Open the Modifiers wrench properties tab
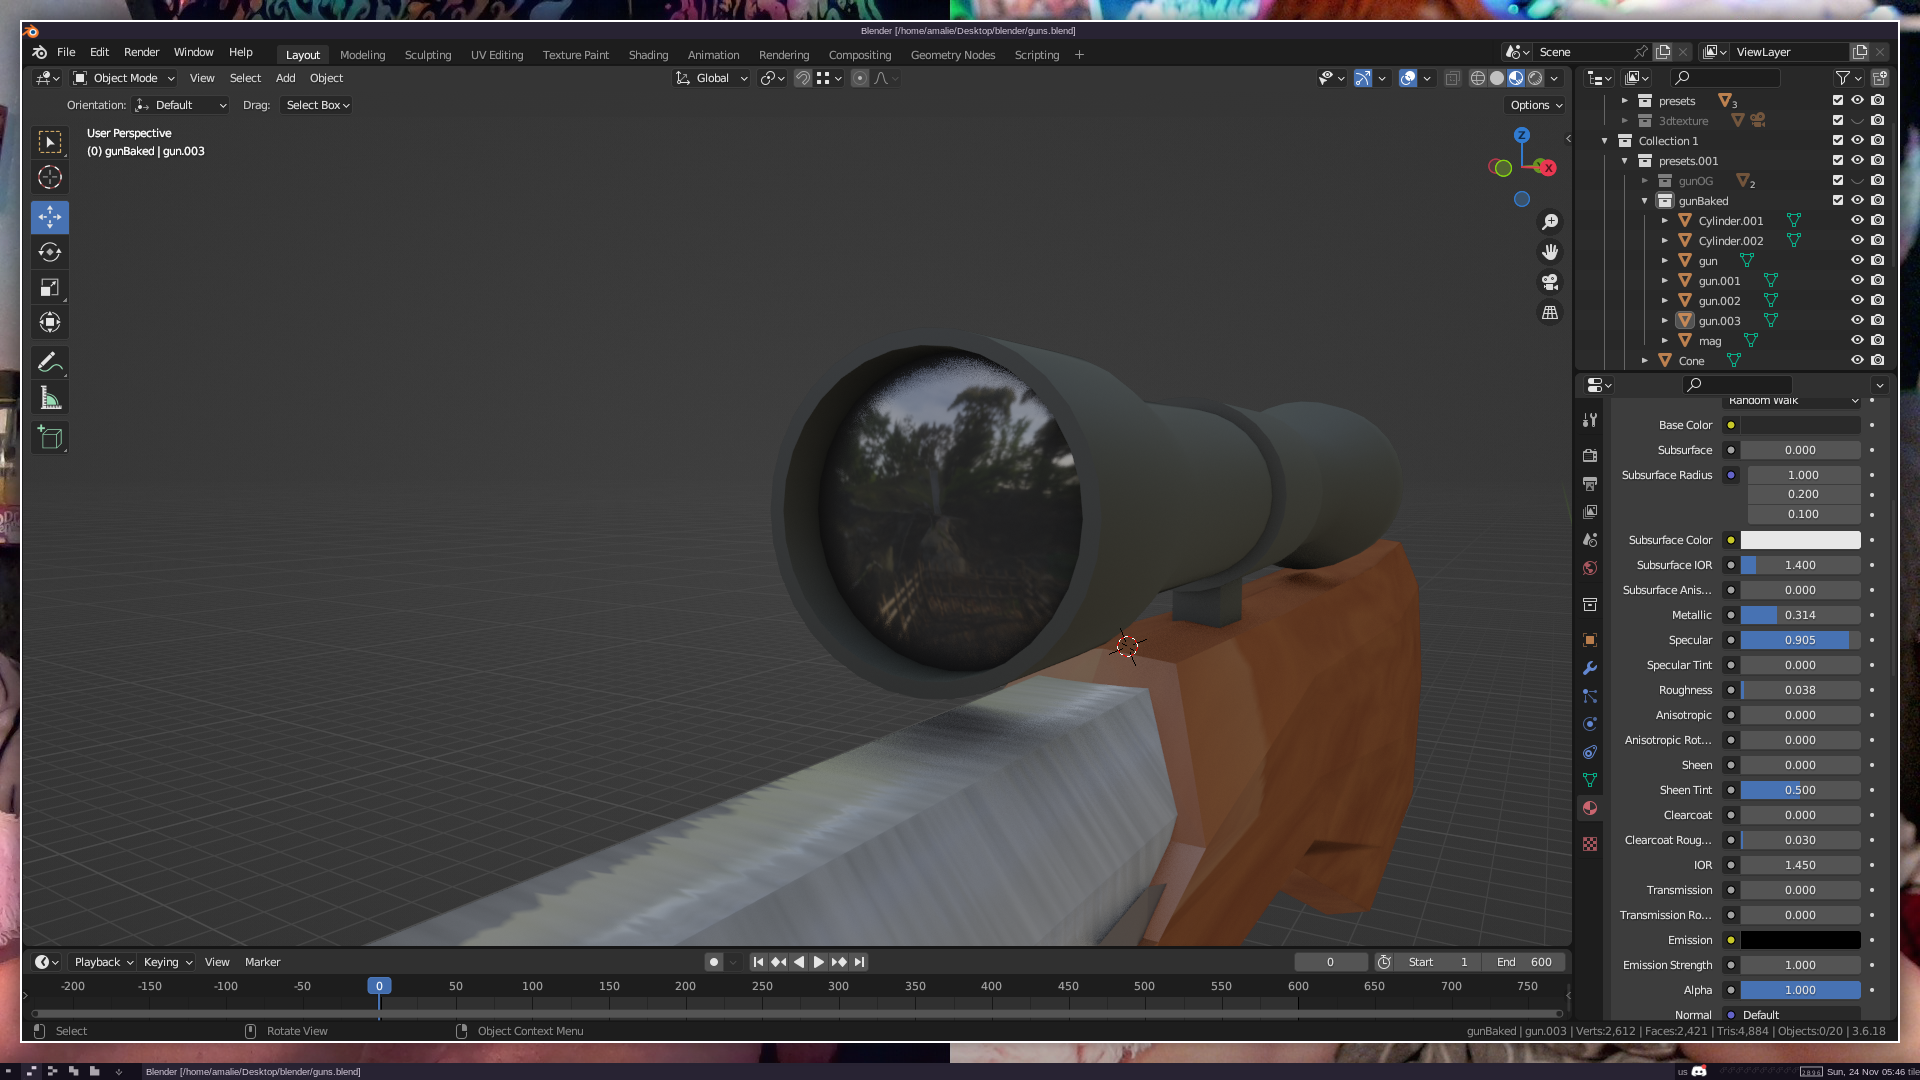Image resolution: width=1920 pixels, height=1080 pixels. click(1590, 668)
